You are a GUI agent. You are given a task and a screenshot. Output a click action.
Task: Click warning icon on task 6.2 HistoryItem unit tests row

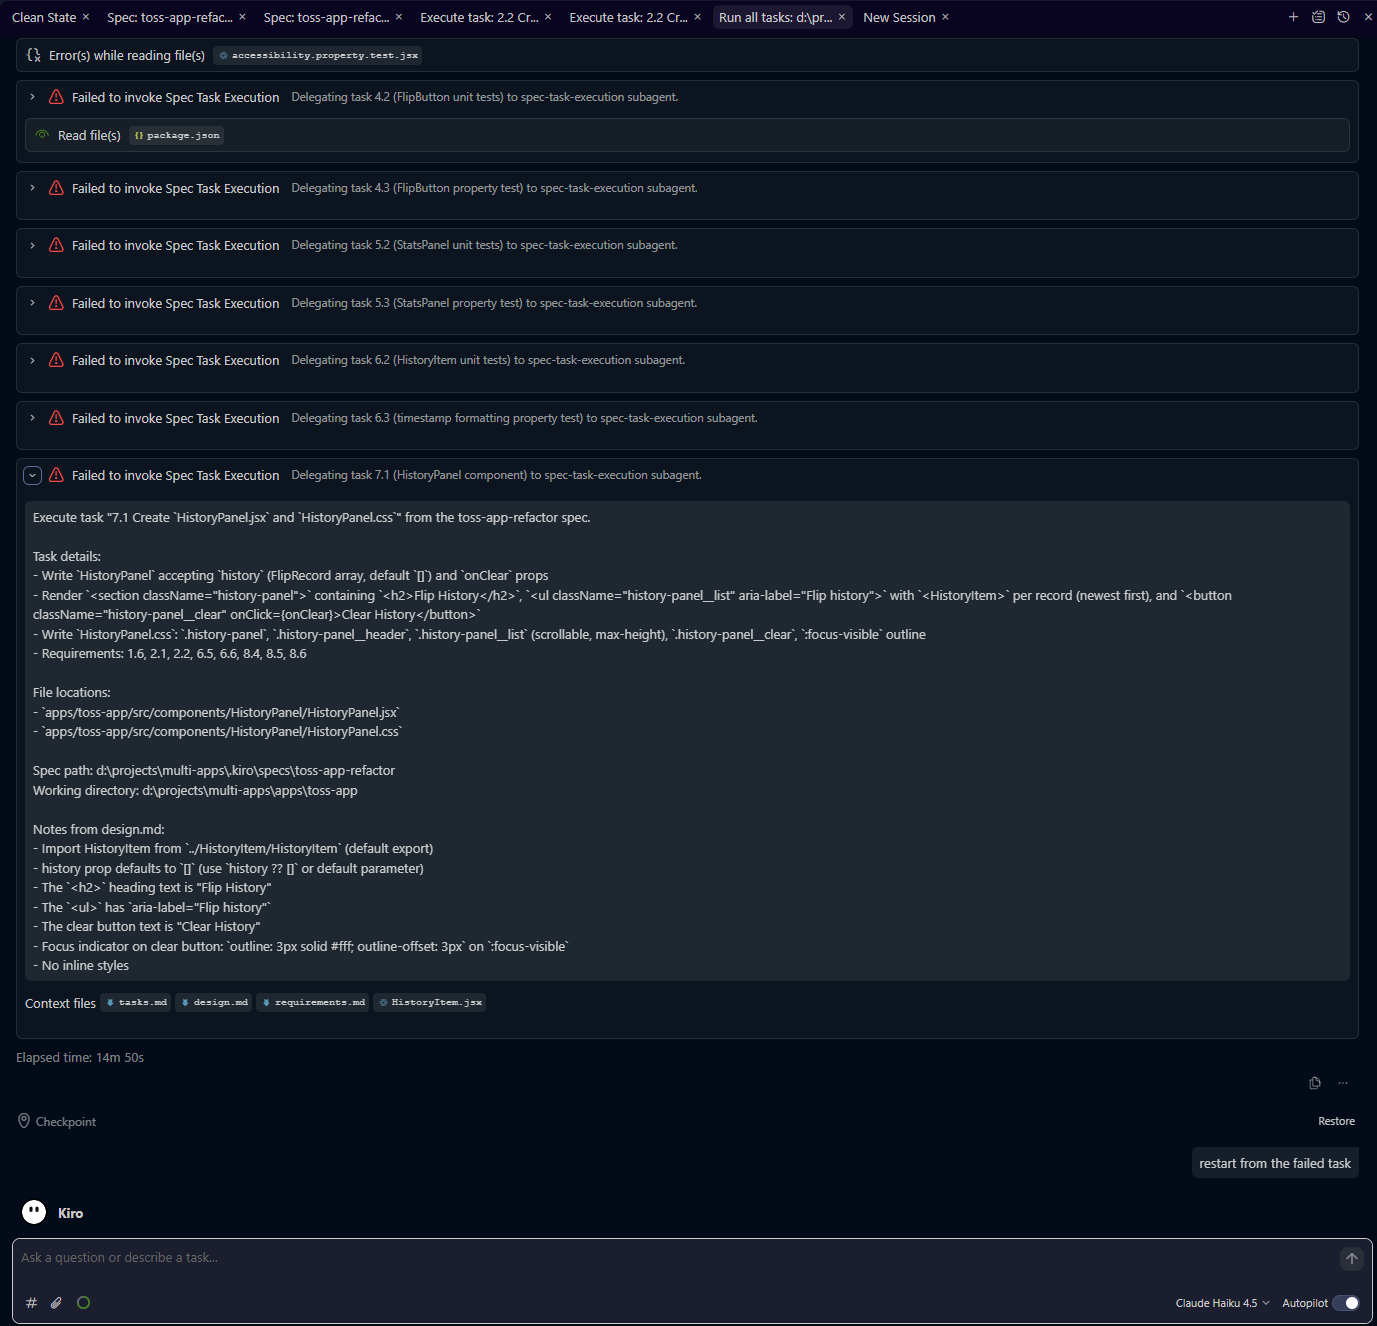coord(56,360)
